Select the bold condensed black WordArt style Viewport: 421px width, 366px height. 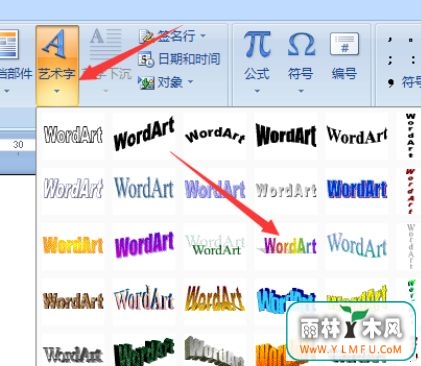[x=286, y=135]
